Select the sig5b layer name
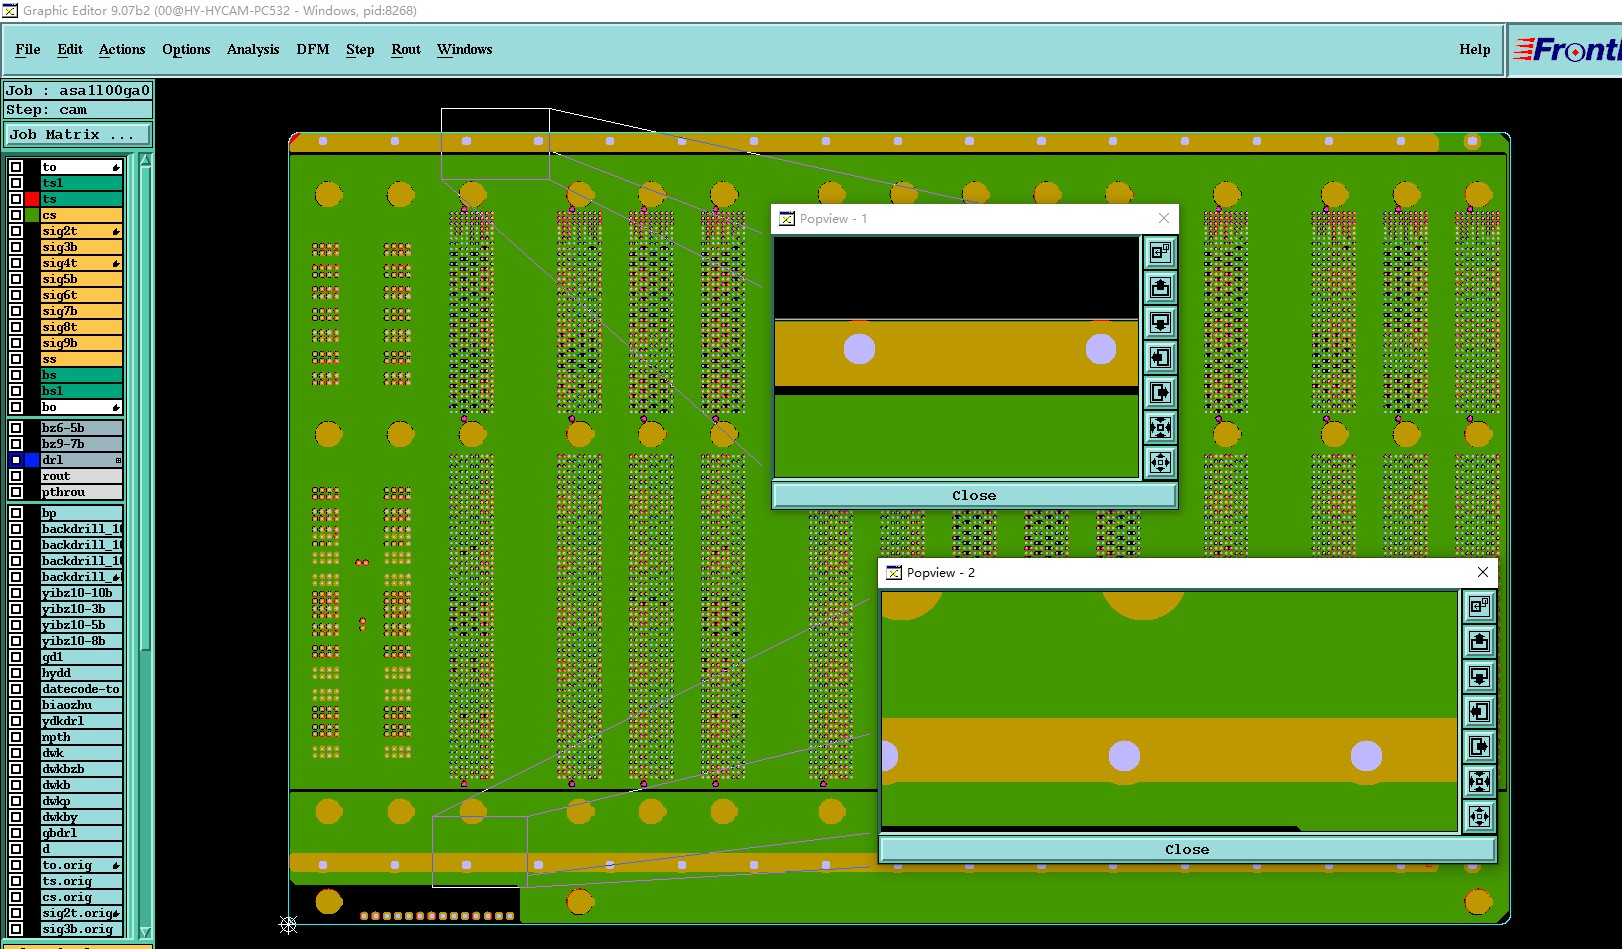Viewport: 1622px width, 949px height. coord(81,279)
